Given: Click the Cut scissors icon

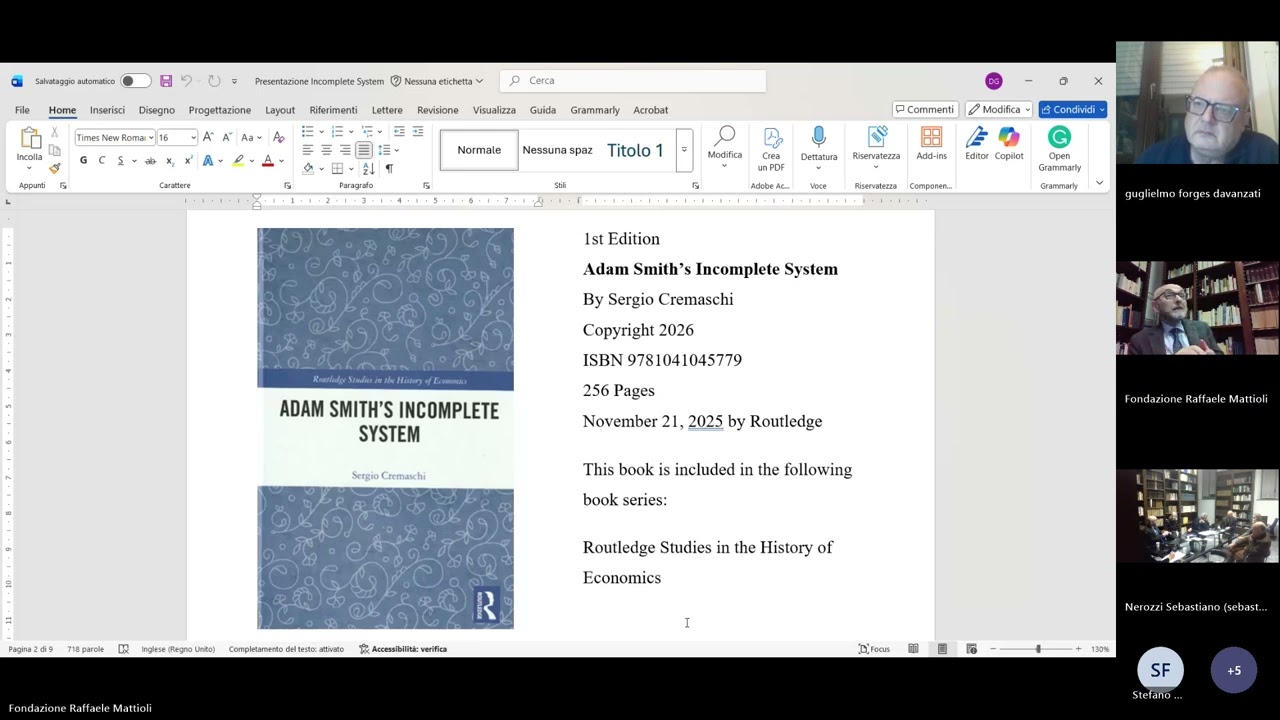Looking at the screenshot, I should click(x=55, y=133).
